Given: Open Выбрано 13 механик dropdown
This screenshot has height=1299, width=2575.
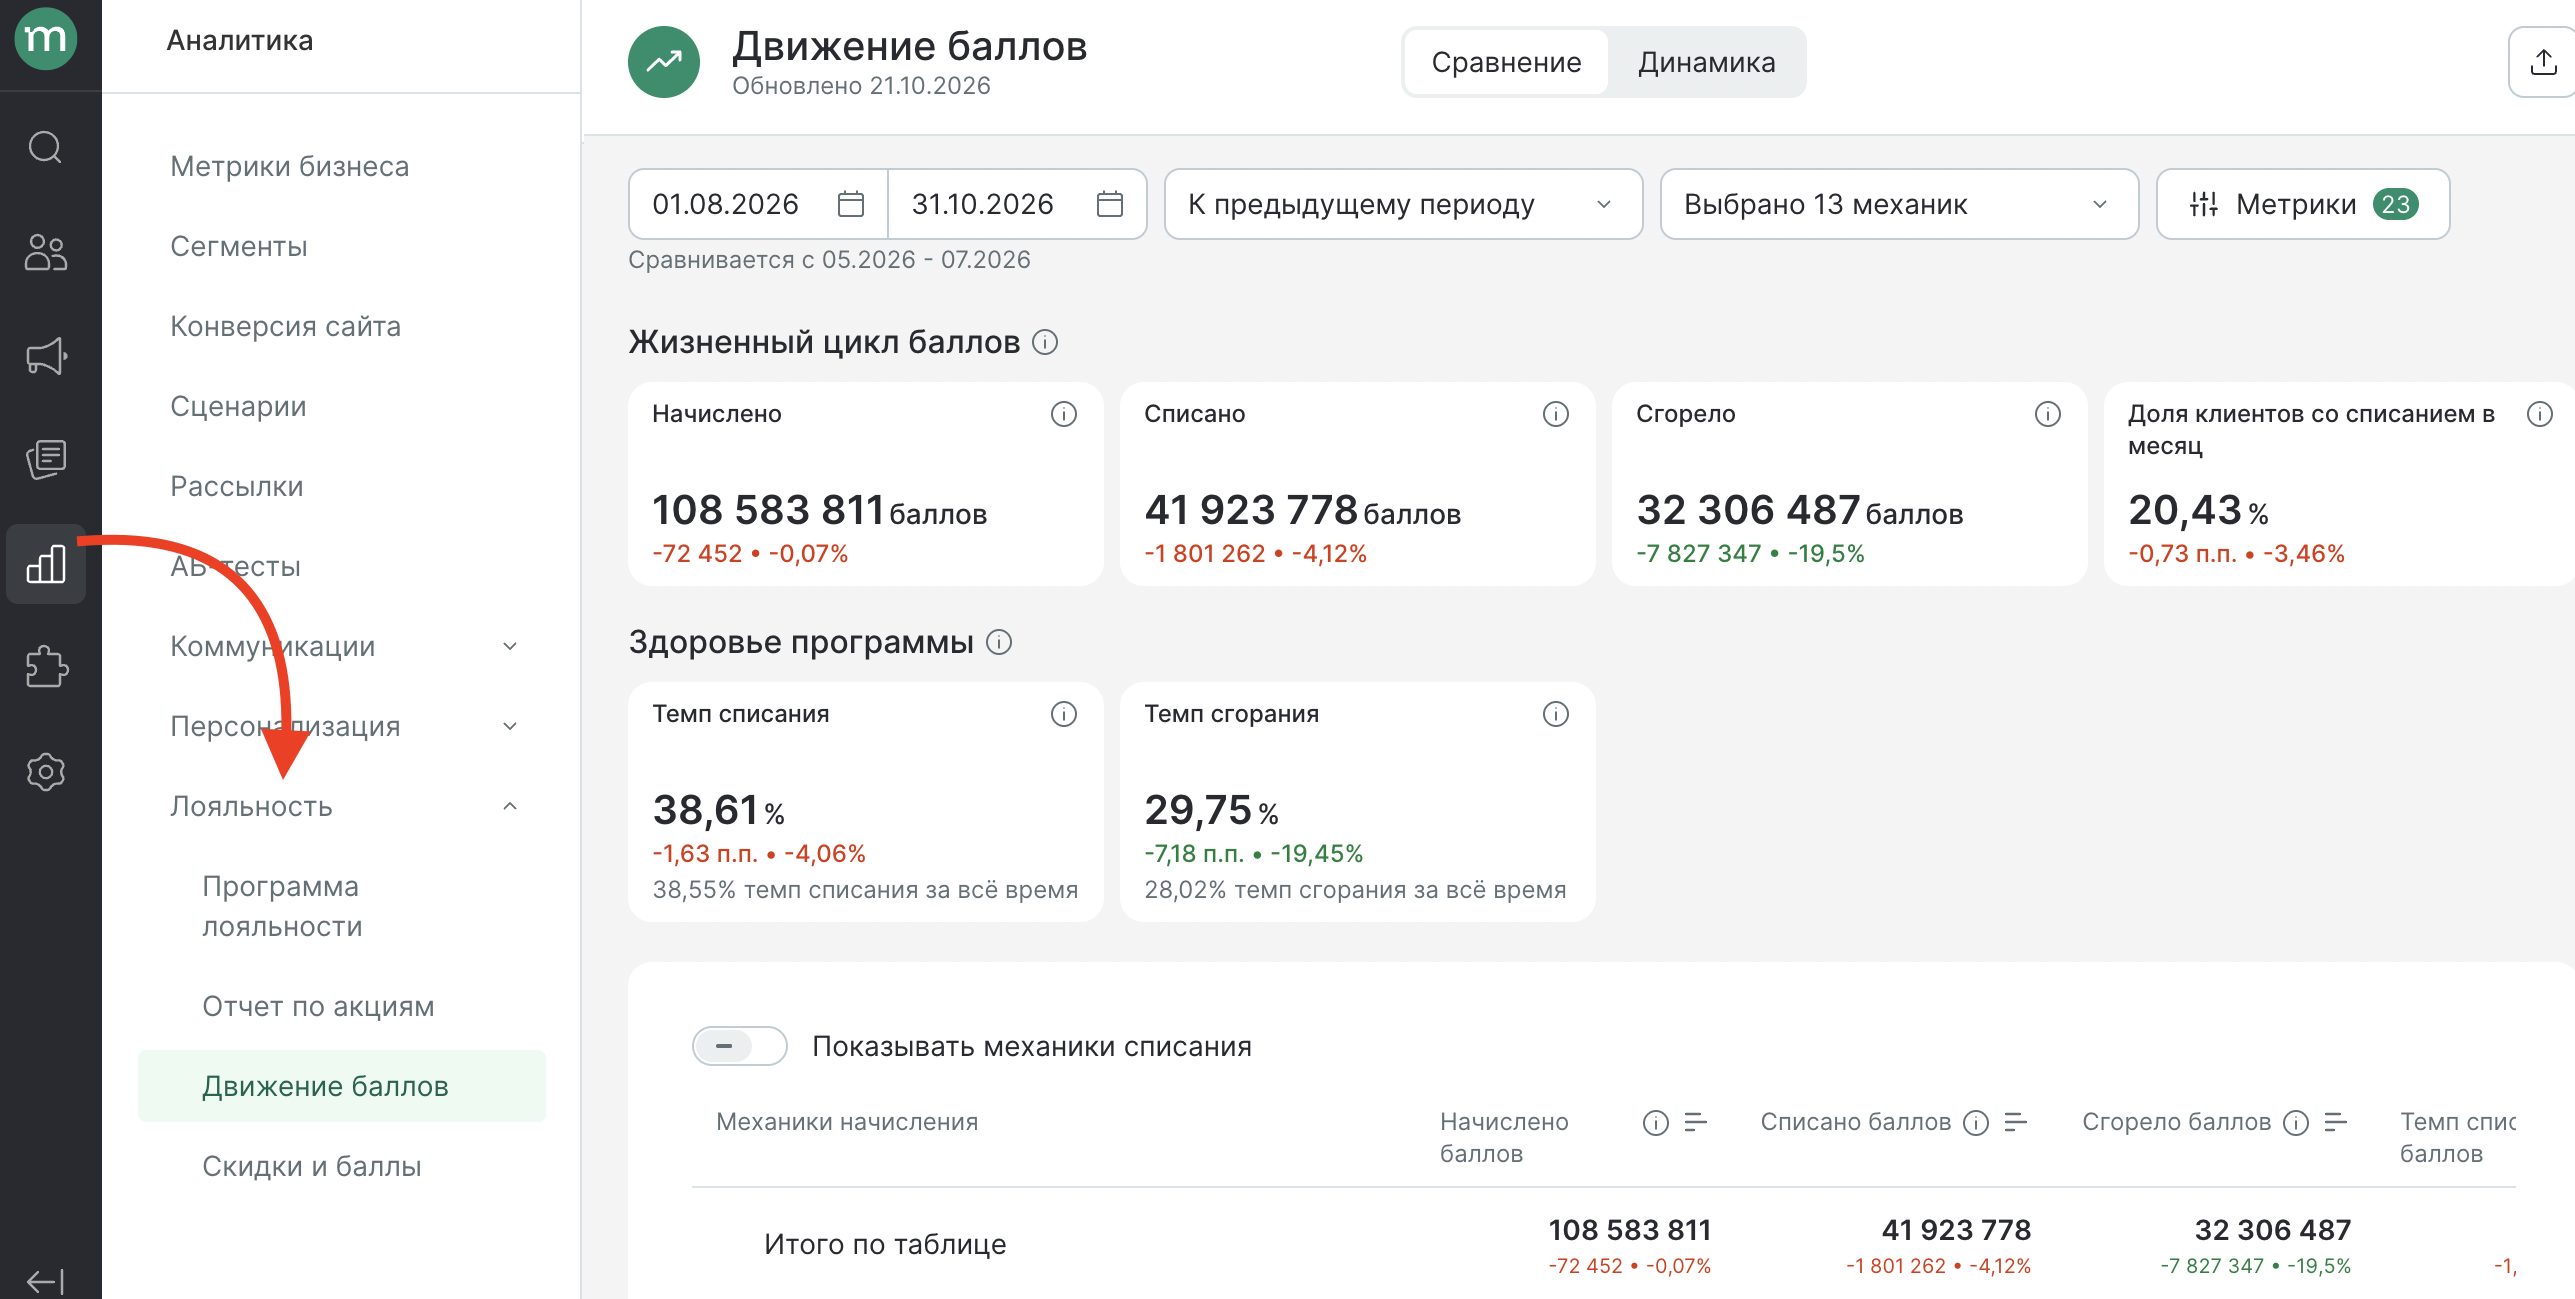Looking at the screenshot, I should [1899, 204].
